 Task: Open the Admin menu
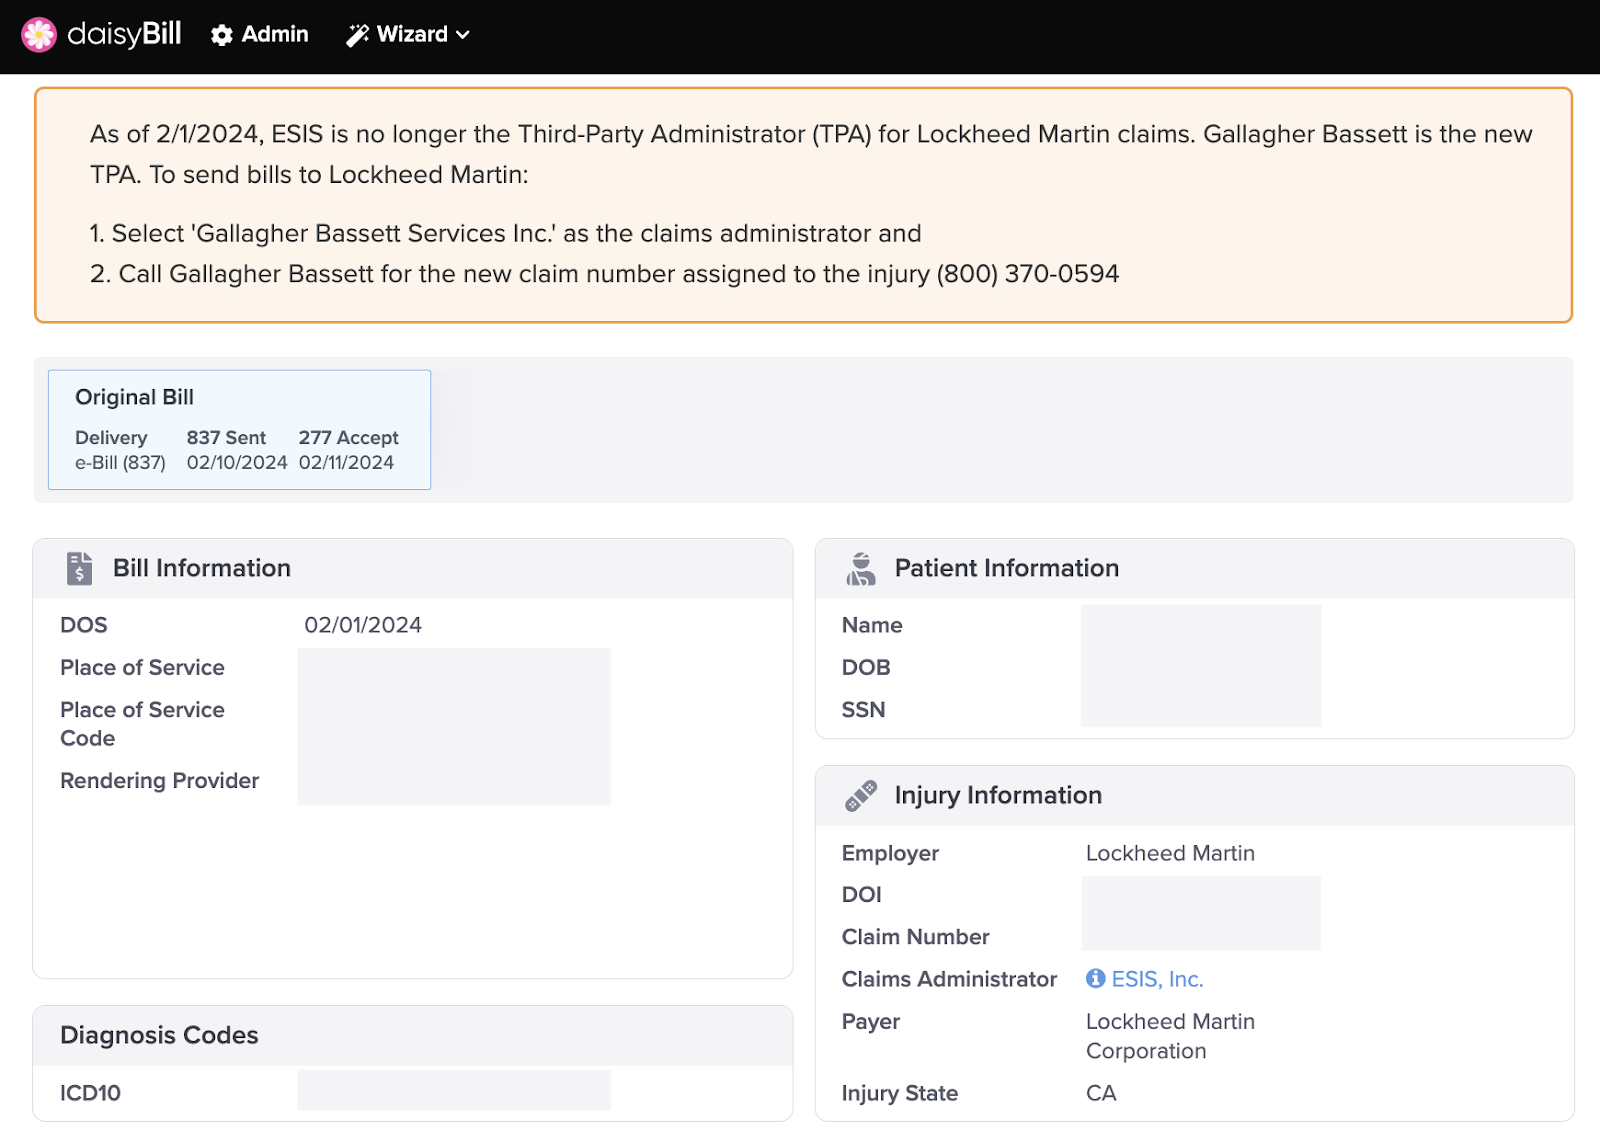coord(274,35)
